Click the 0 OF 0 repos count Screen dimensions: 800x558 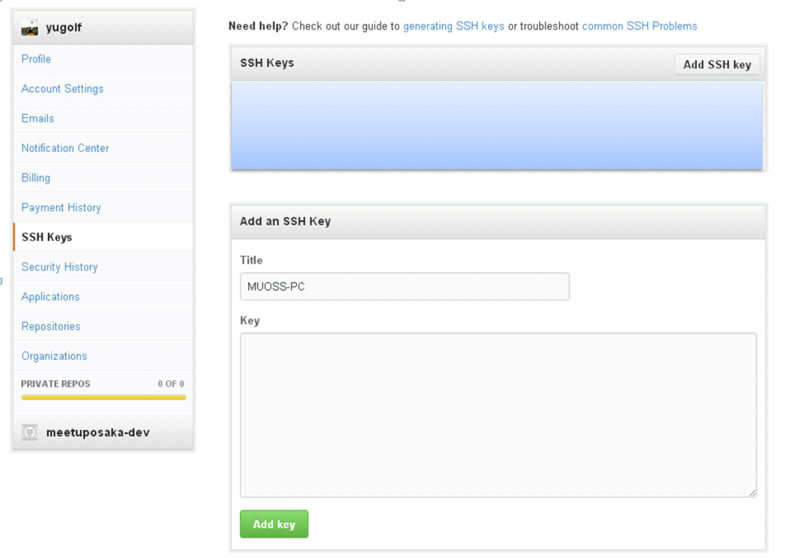pyautogui.click(x=171, y=384)
